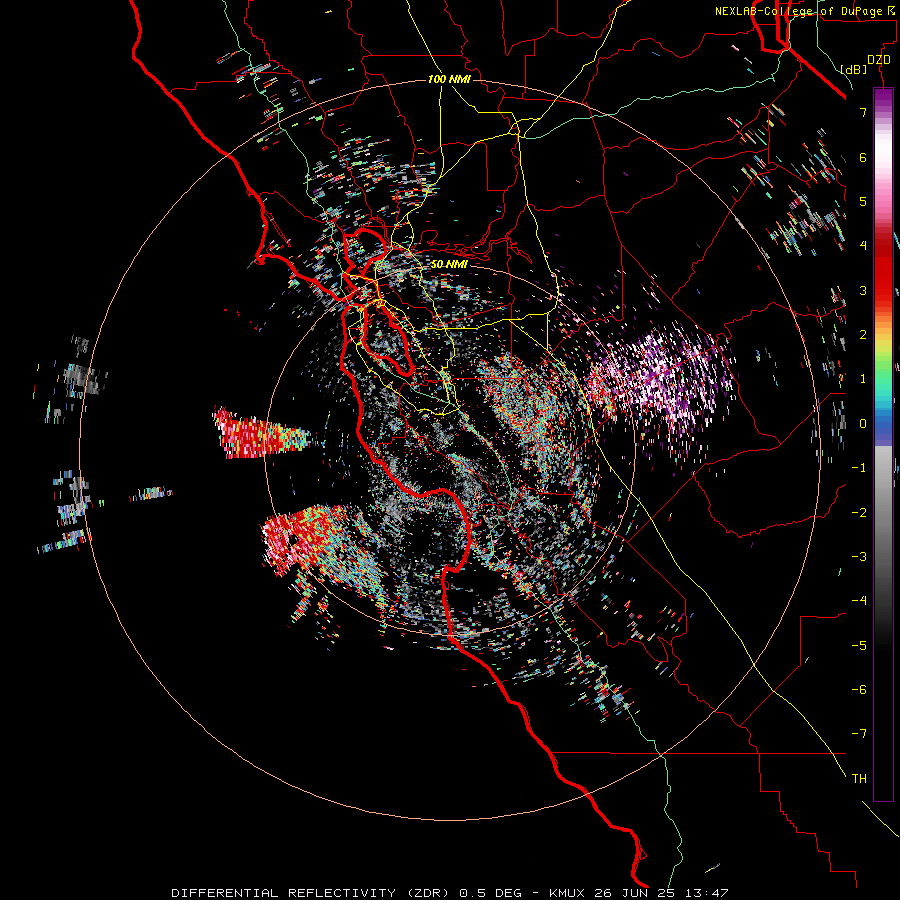Click the -7 value on color scale
This screenshot has height=900, width=900.
[x=859, y=734]
